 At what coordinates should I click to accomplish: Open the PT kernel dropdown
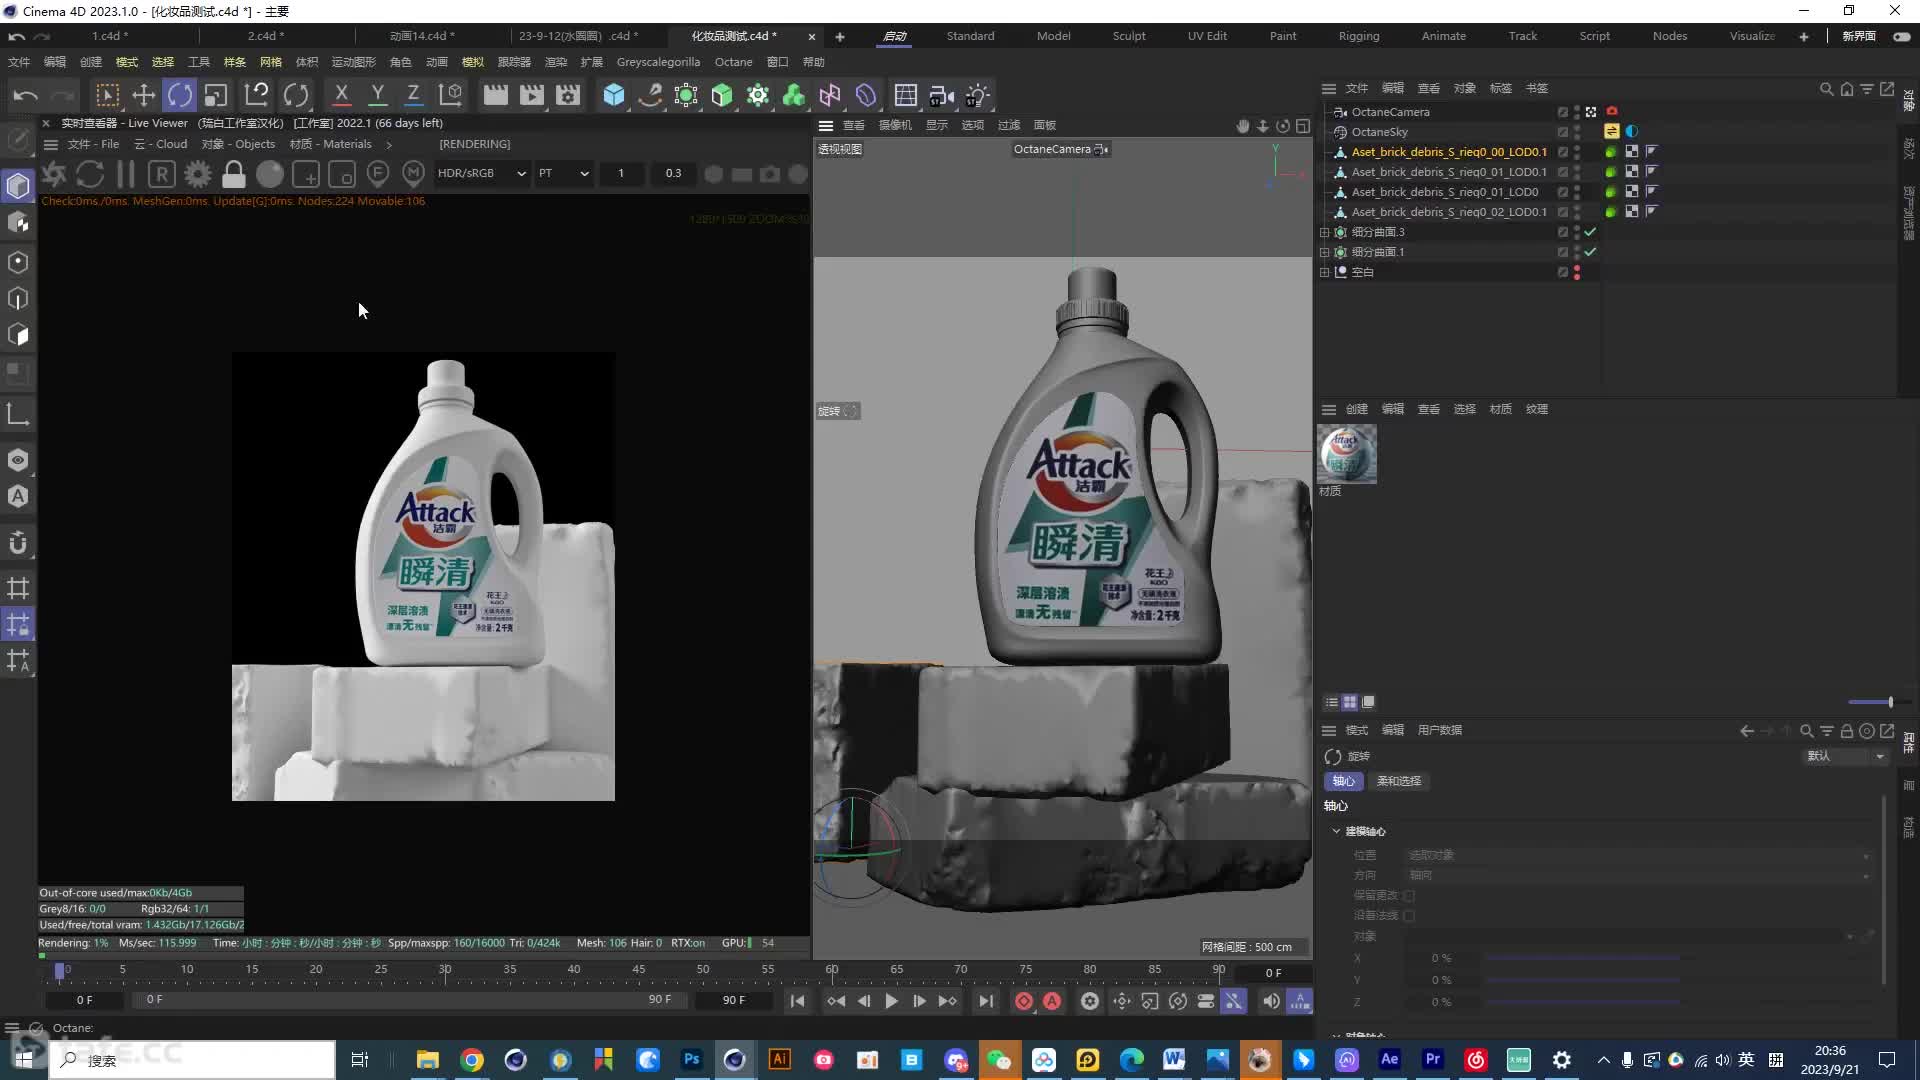point(563,173)
